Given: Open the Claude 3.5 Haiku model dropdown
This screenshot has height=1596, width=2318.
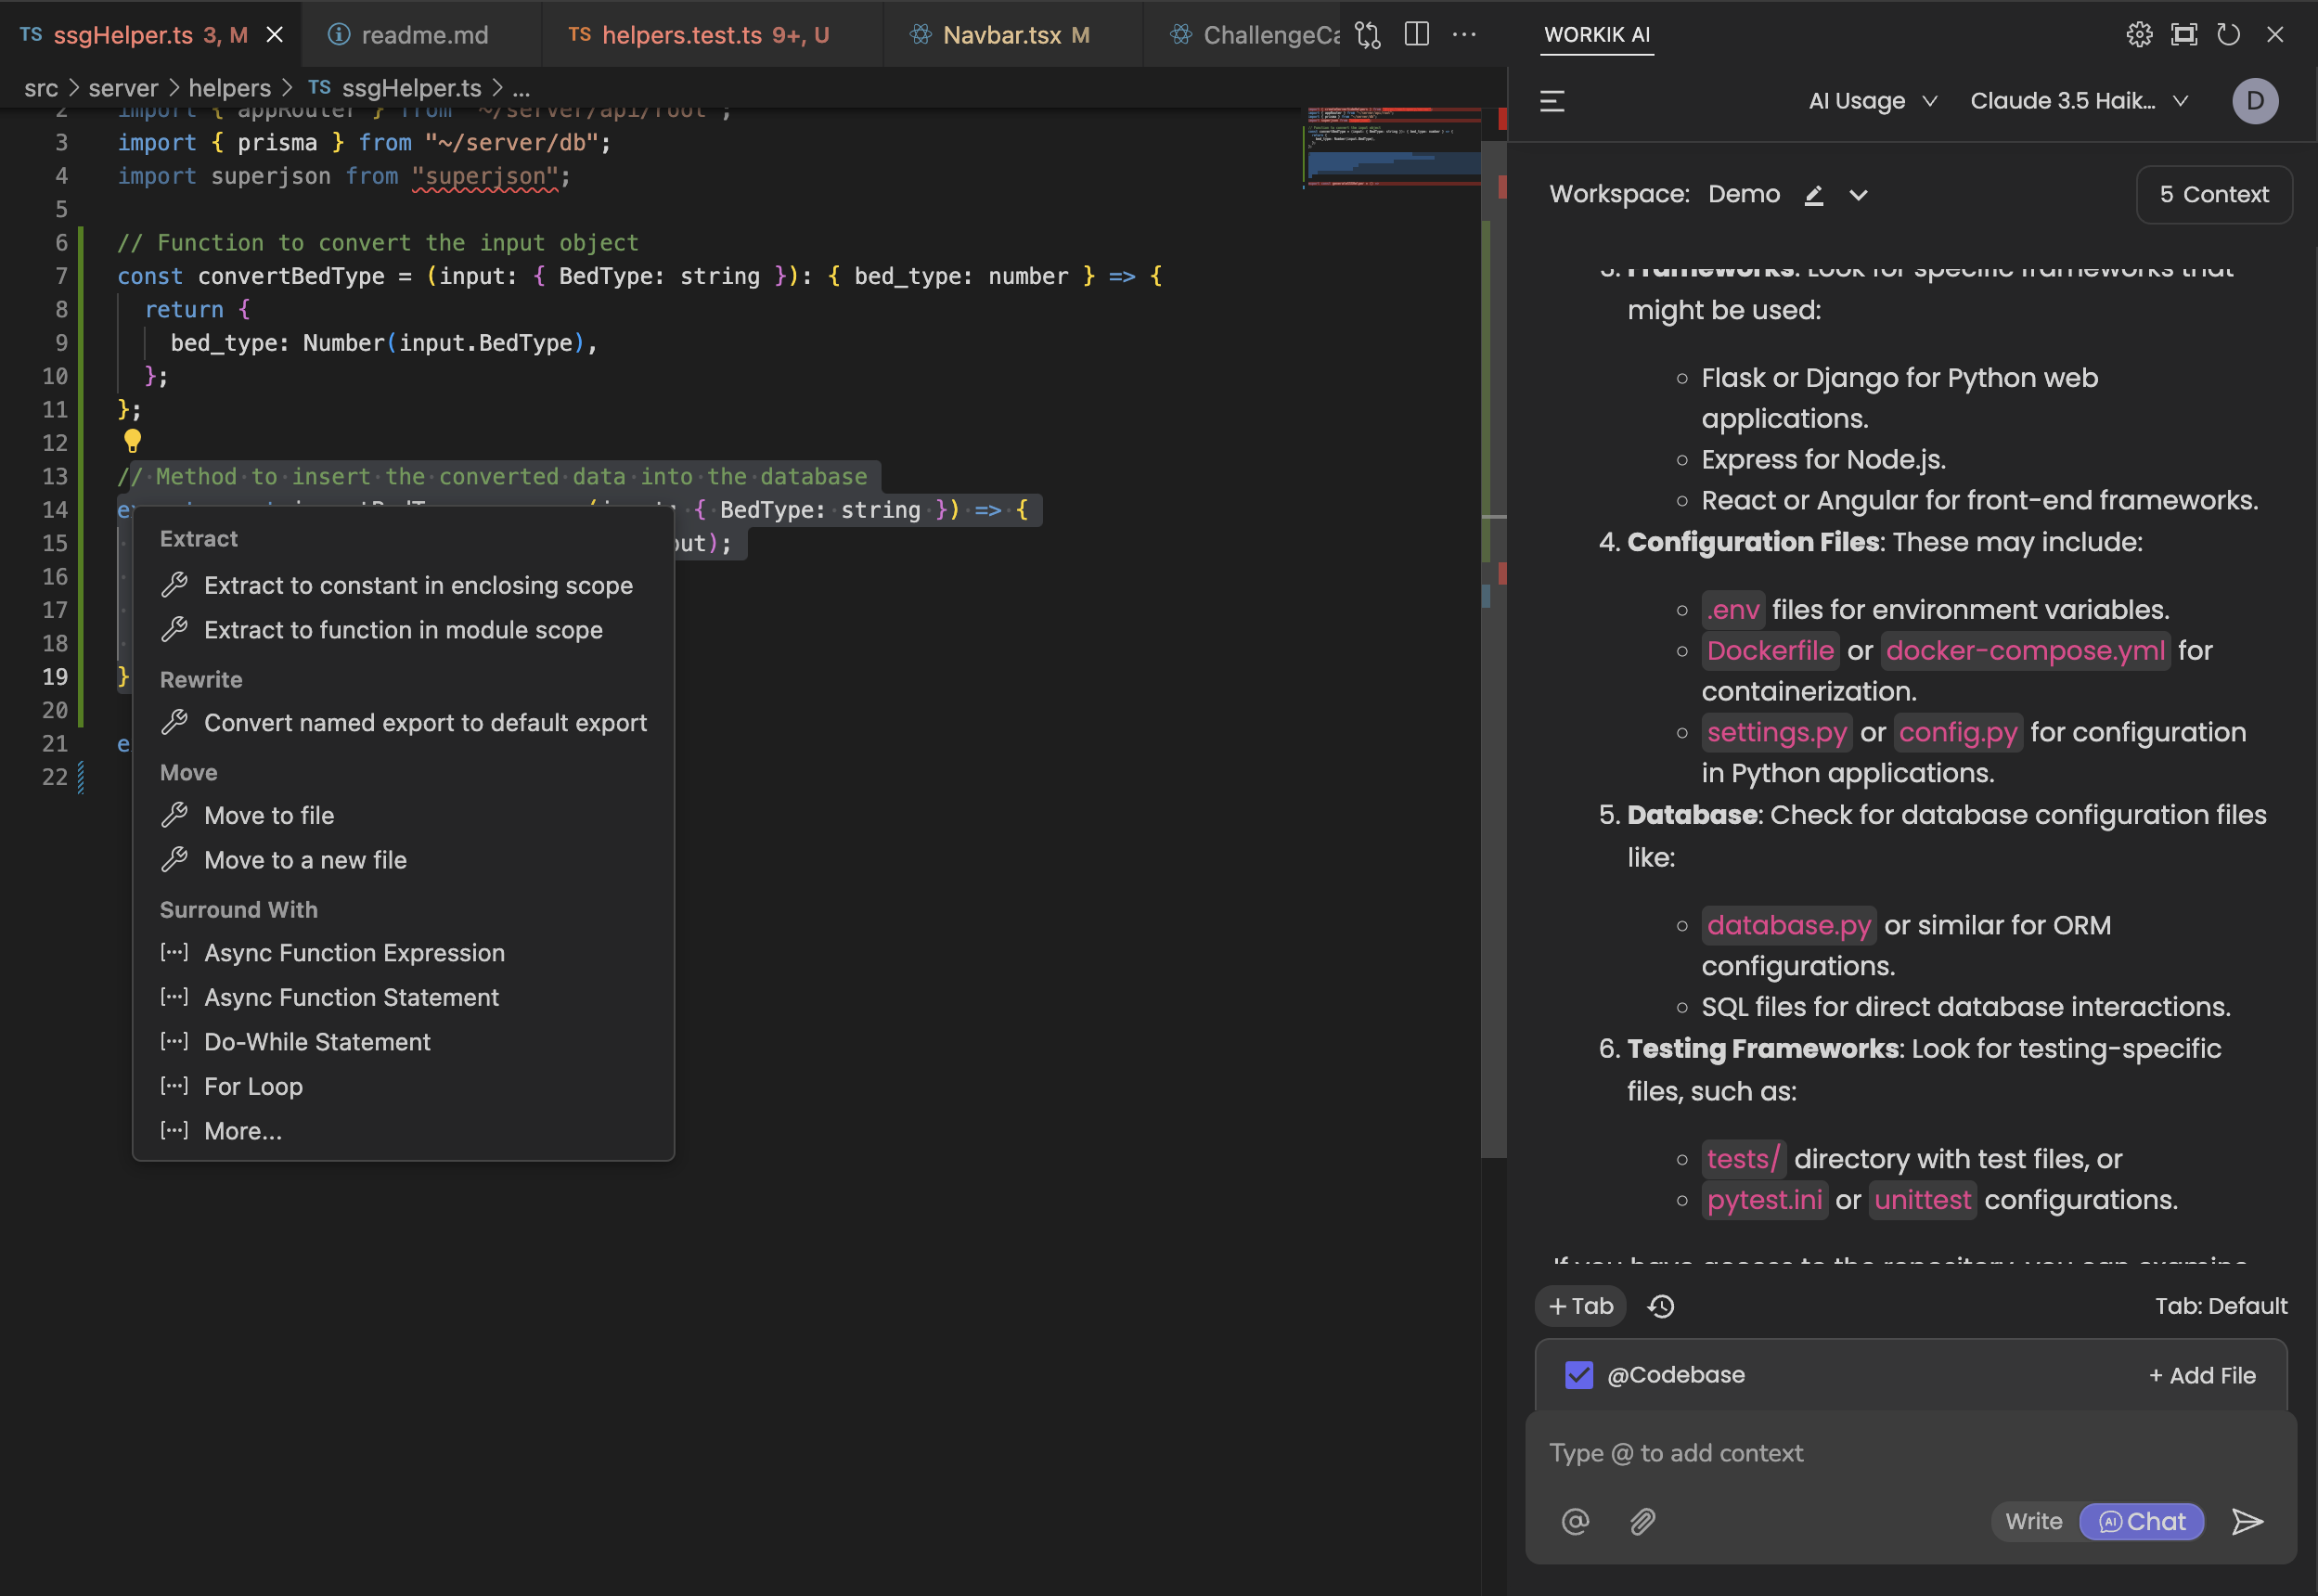Looking at the screenshot, I should pyautogui.click(x=2079, y=101).
